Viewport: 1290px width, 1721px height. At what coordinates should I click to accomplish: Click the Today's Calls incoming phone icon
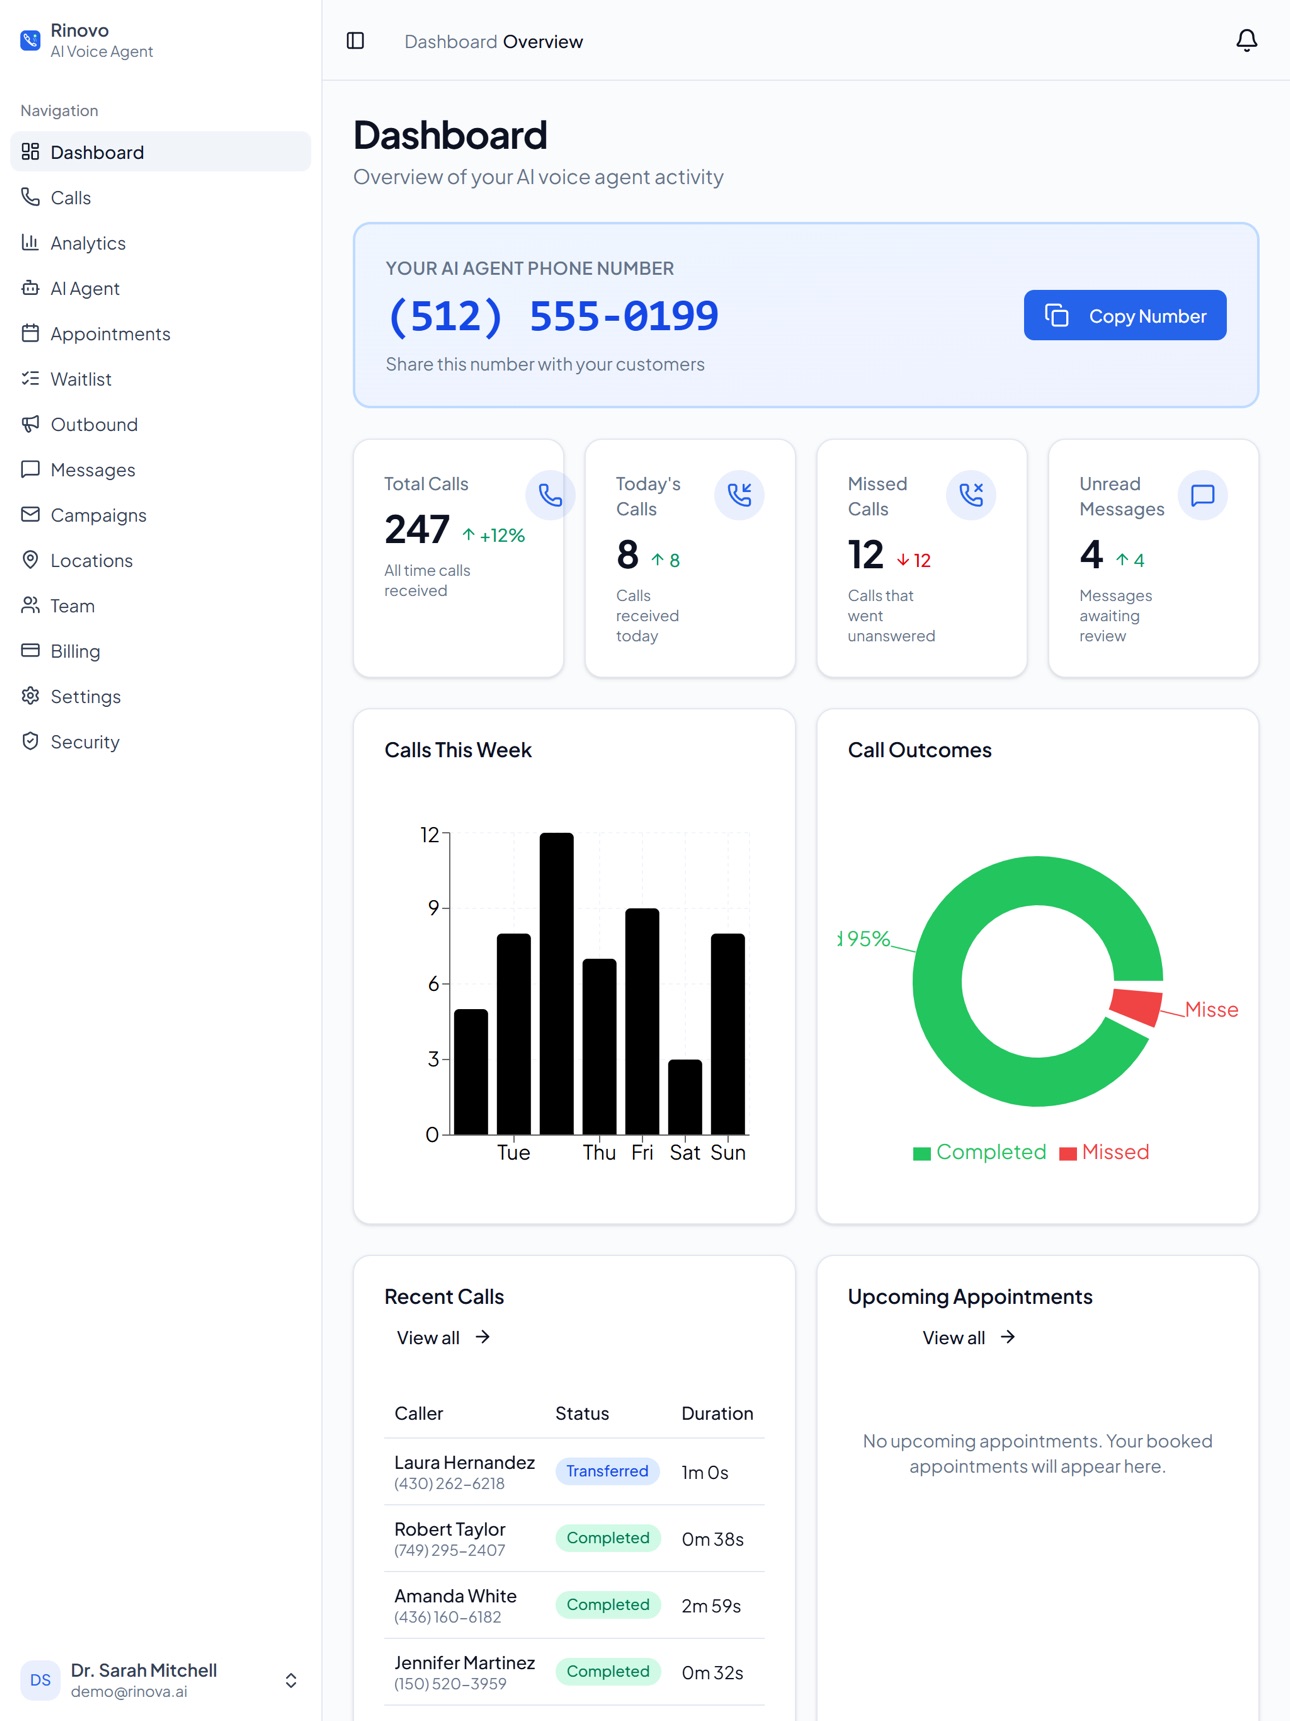pos(740,495)
